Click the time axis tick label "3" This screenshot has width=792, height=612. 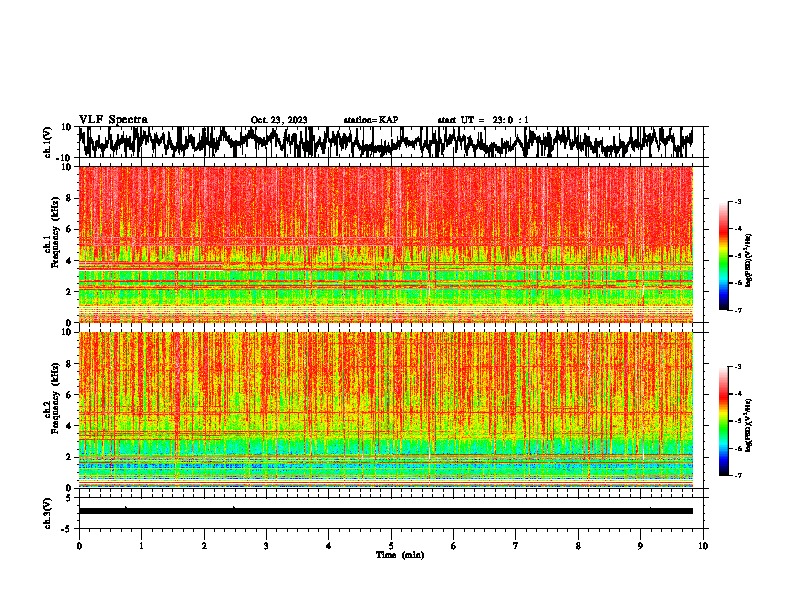point(266,546)
